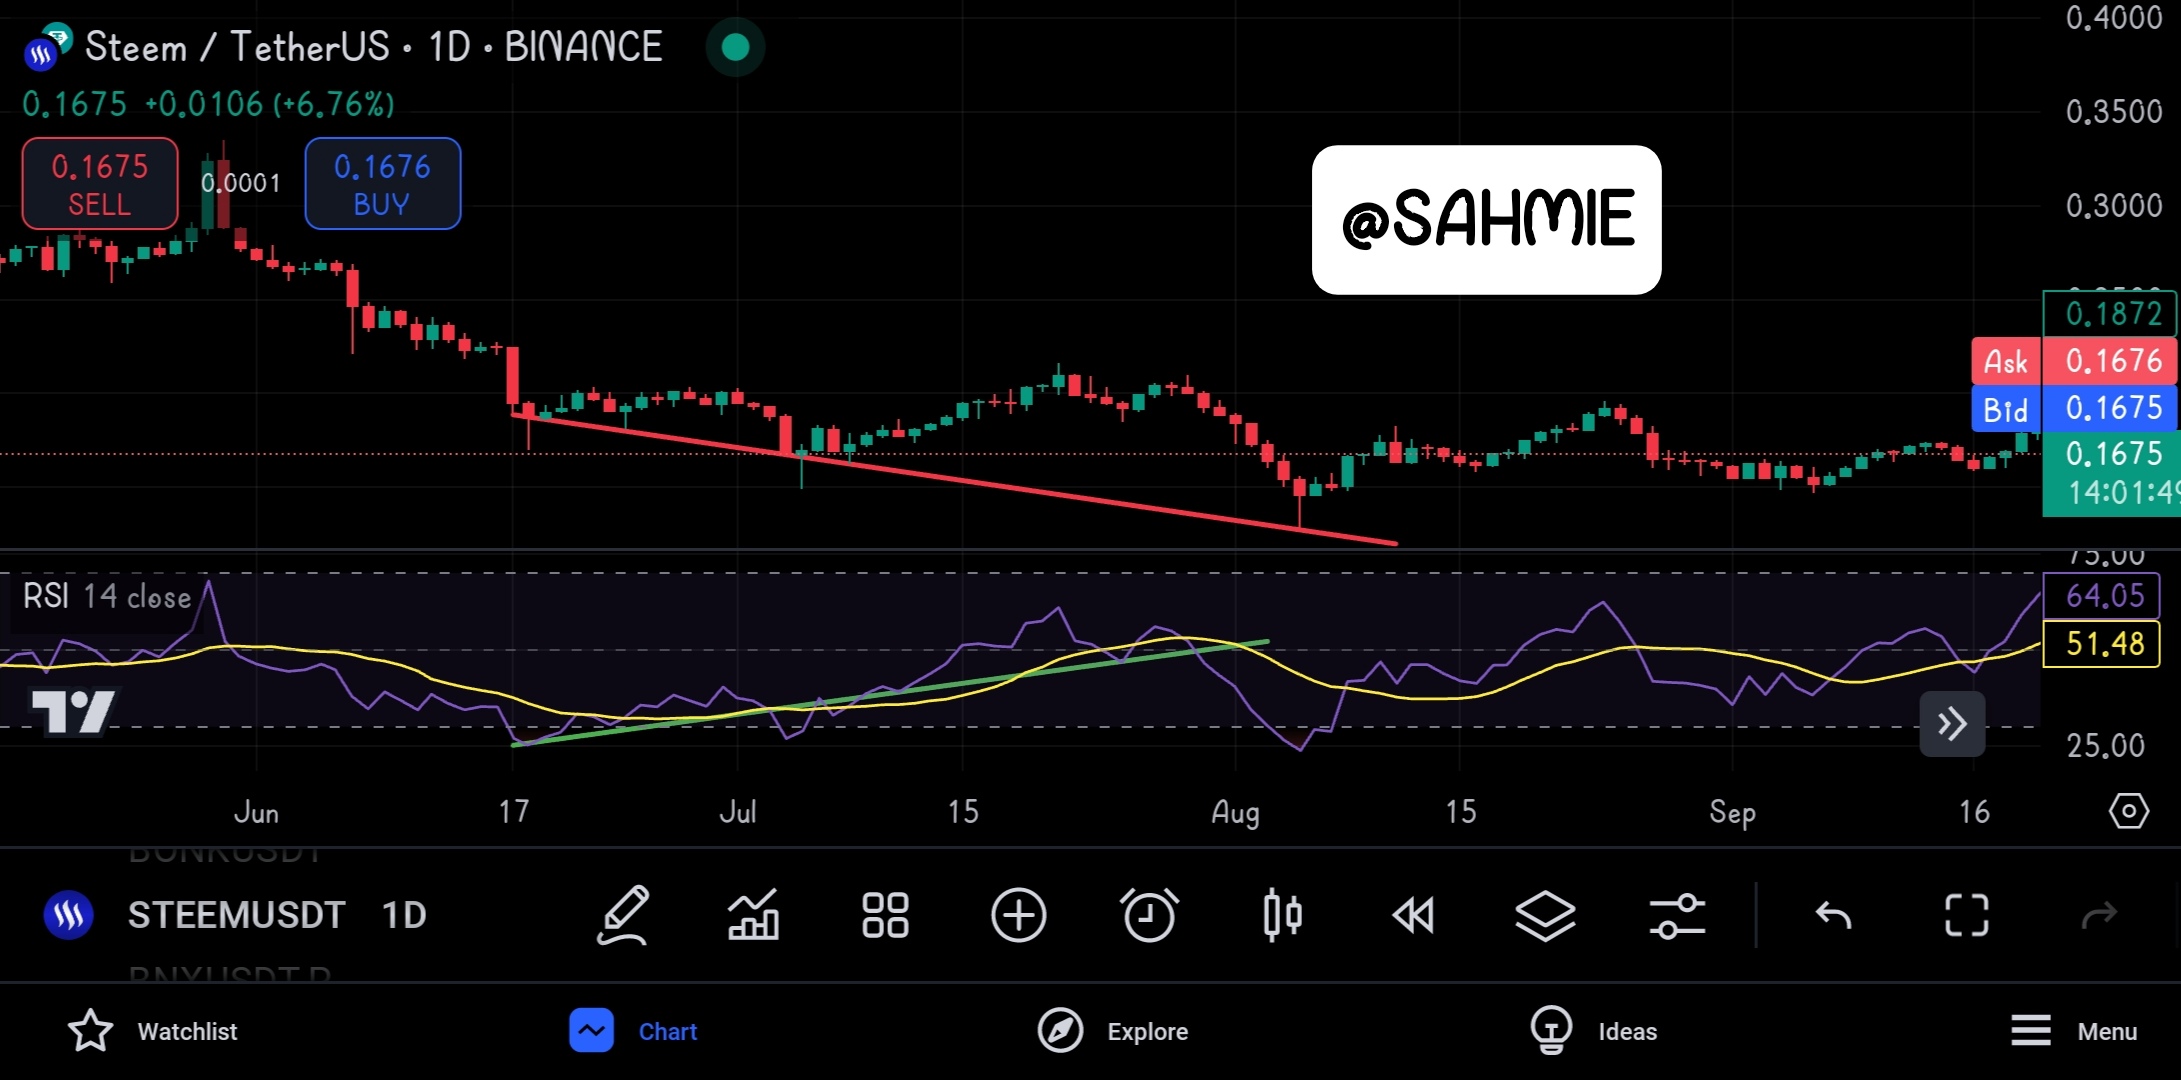The image size is (2181, 1080).
Task: Open the alert clock icon
Action: [1149, 915]
